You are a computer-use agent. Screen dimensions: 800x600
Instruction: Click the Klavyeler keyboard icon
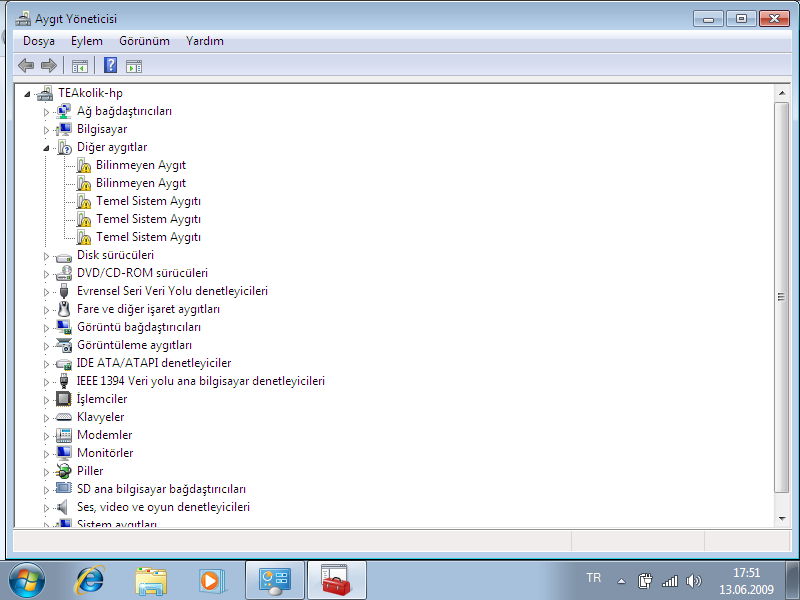pos(64,417)
